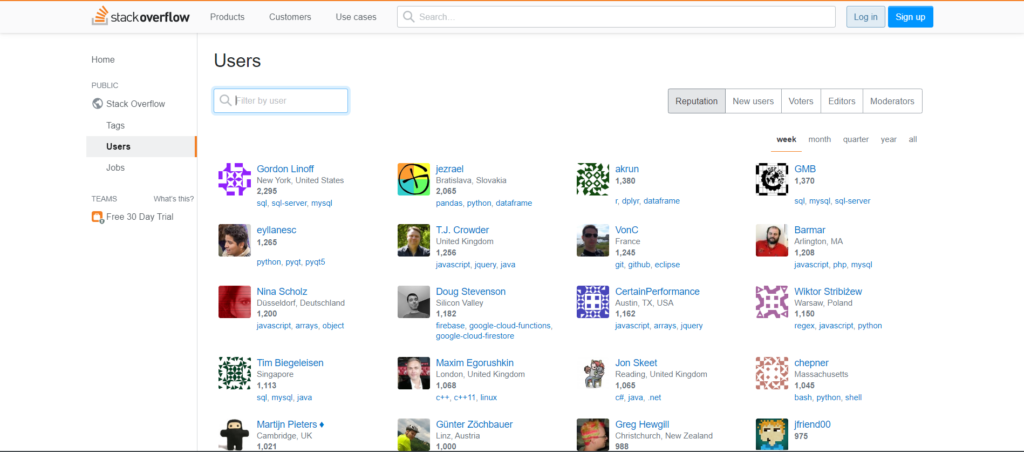Screen dimensions: 1024x452
Task: Open Maxim Egorushkin's avatar
Action: (413, 373)
